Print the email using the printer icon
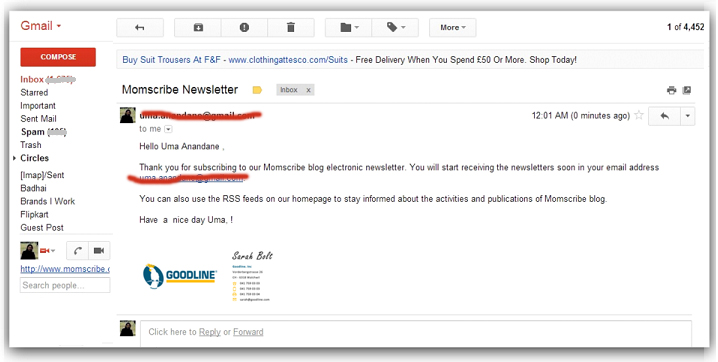The image size is (718, 362). pyautogui.click(x=671, y=90)
